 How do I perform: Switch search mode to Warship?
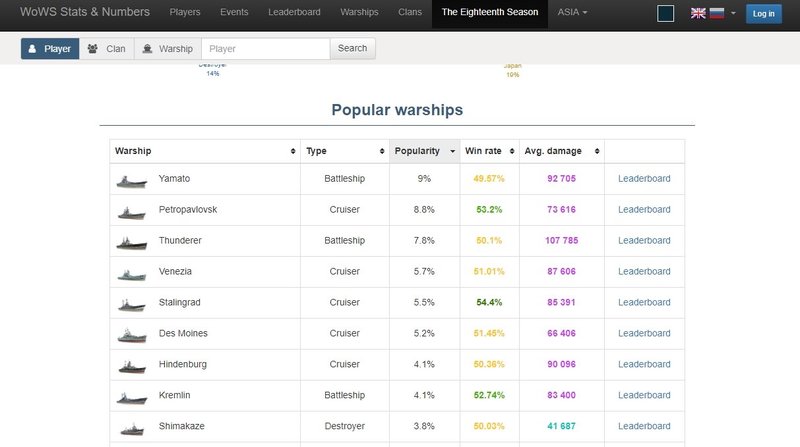pos(168,48)
